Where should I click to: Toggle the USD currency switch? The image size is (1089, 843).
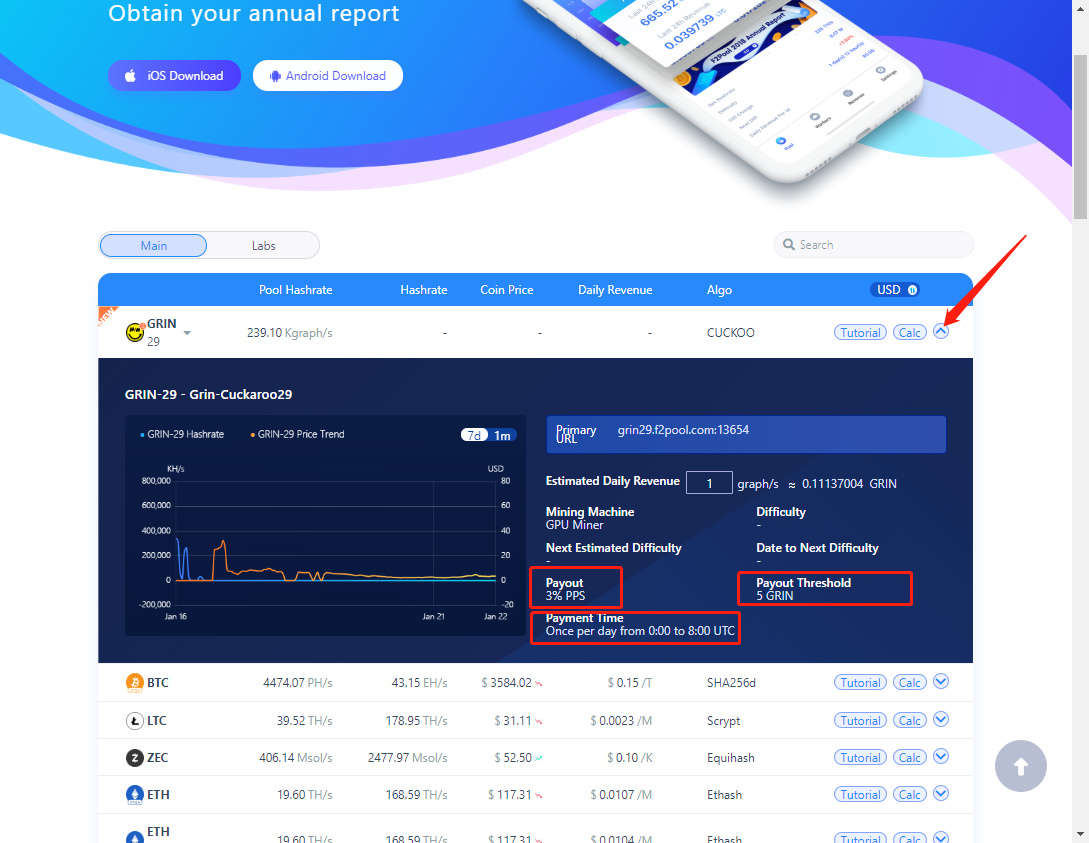(x=895, y=290)
